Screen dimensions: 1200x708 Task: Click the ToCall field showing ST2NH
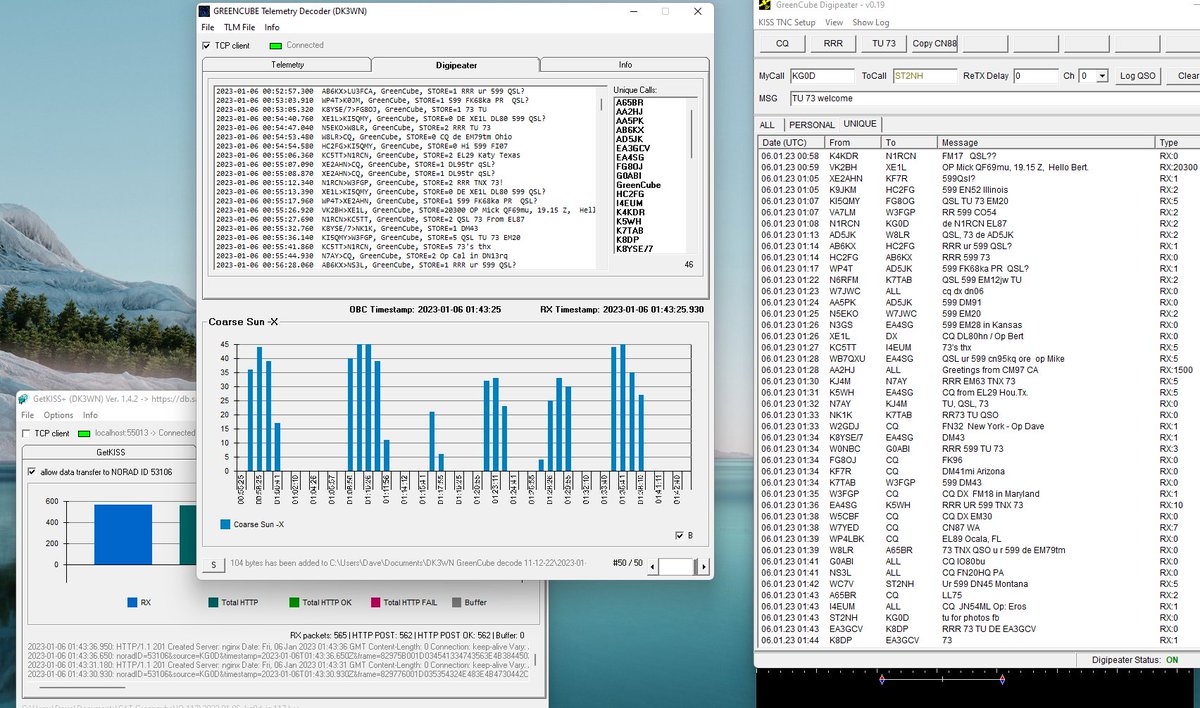coord(925,76)
